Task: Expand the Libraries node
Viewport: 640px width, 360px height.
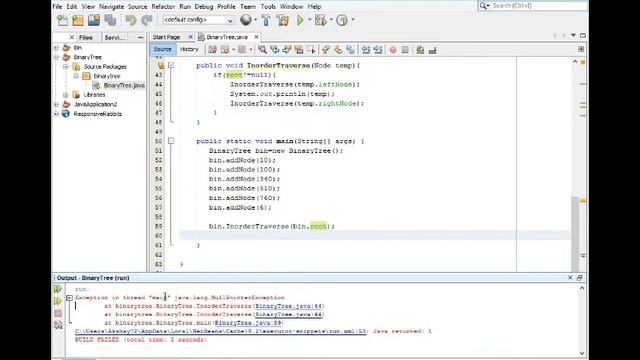Action: pyautogui.click(x=66, y=95)
